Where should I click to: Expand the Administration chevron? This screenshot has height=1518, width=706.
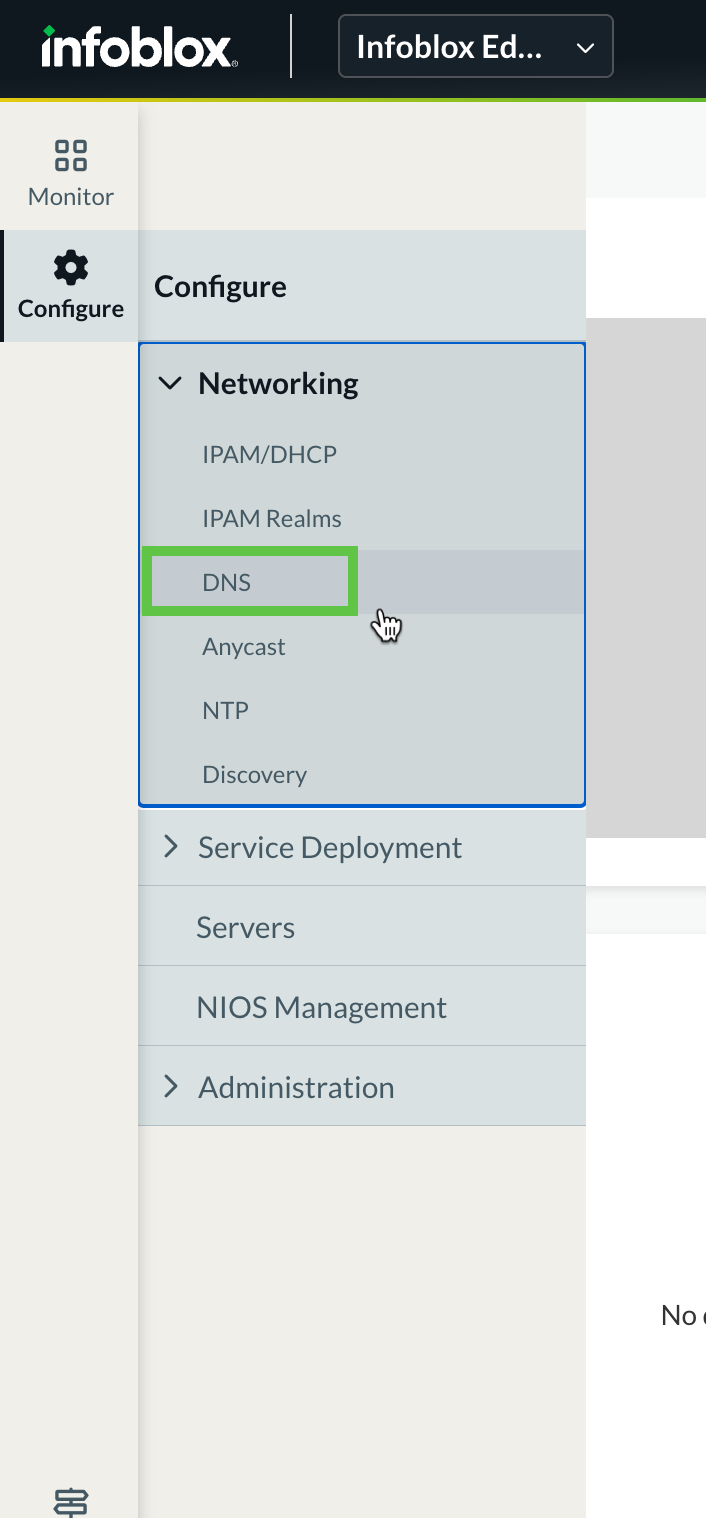171,1087
